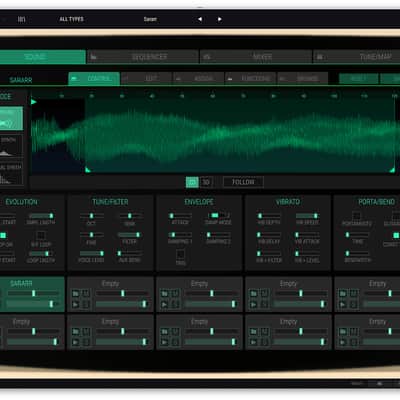Select the BROWSE sub-tab
The image size is (400, 400).
tap(303, 79)
